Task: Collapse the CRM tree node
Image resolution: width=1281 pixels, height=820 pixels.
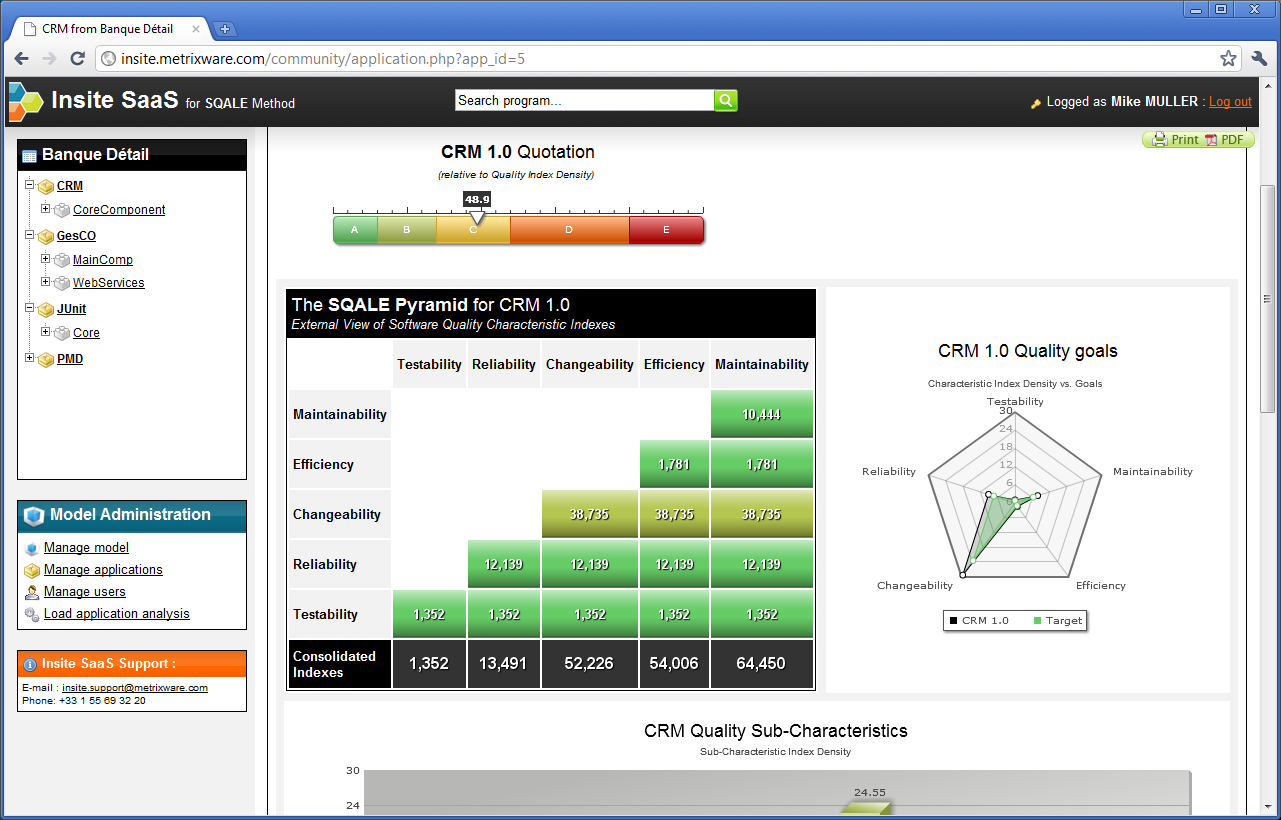Action: (29, 185)
